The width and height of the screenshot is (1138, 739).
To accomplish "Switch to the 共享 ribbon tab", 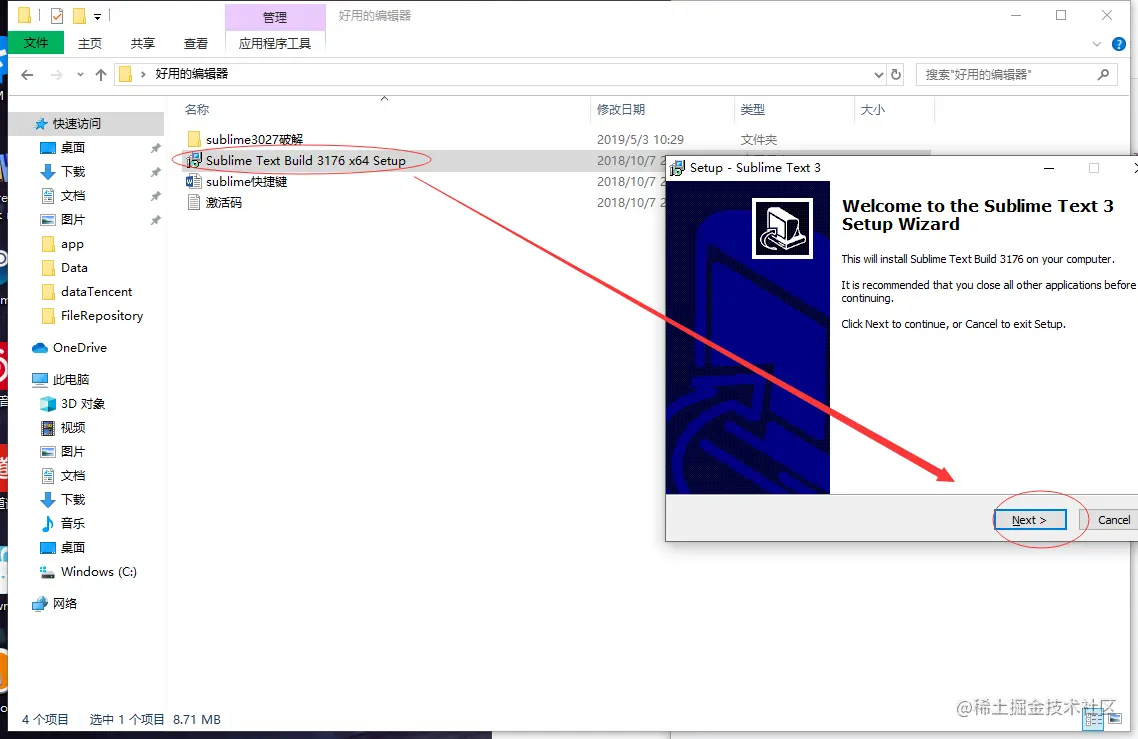I will tap(143, 44).
